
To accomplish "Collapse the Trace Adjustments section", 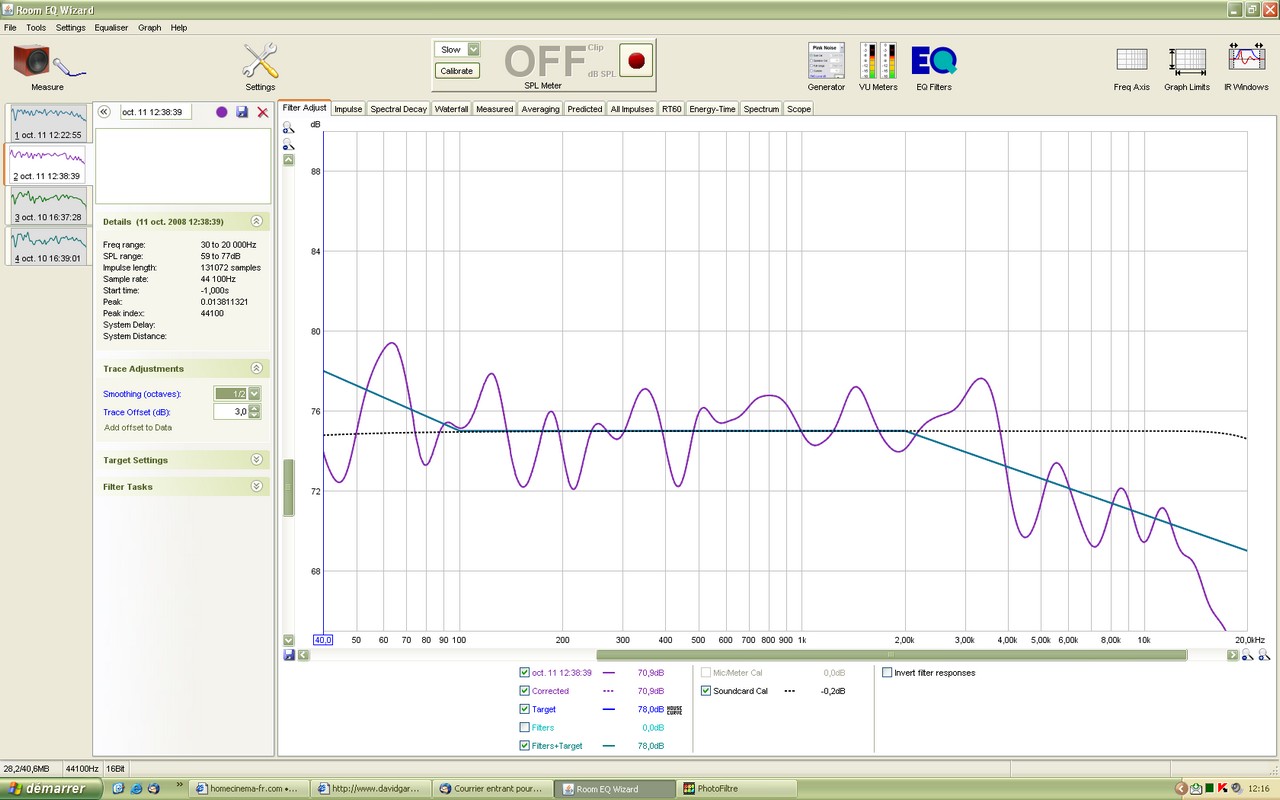I will point(256,368).
